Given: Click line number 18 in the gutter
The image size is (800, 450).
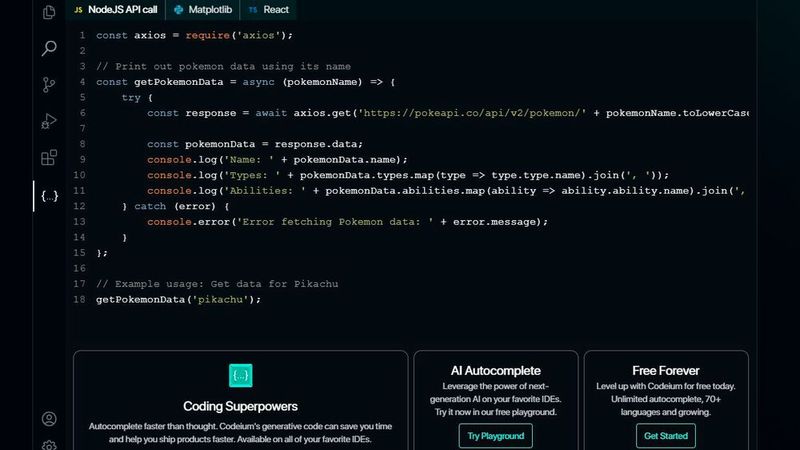Looking at the screenshot, I should click(80, 299).
